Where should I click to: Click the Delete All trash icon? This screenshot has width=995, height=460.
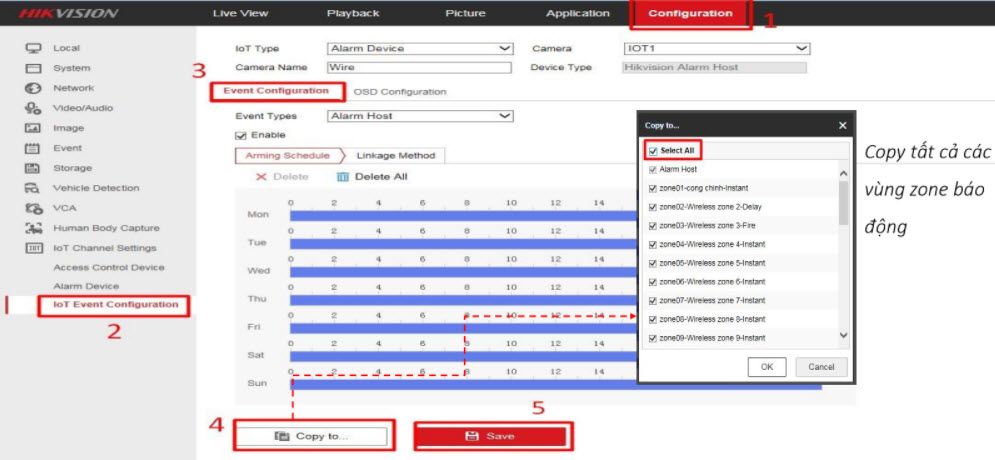coord(343,177)
